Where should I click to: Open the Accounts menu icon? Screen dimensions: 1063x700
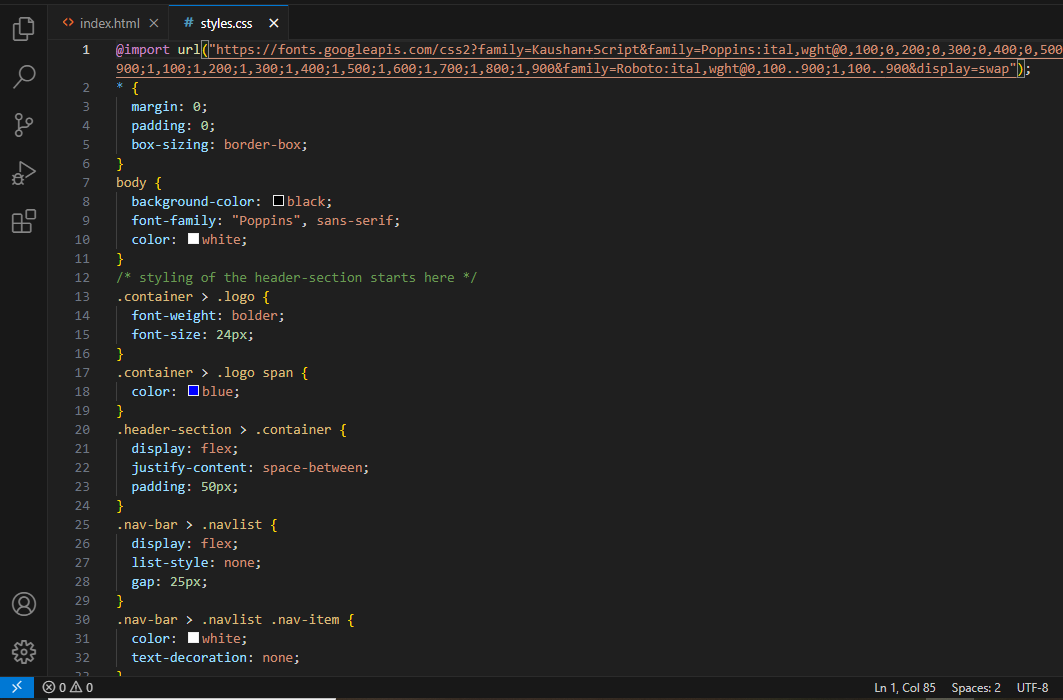pyautogui.click(x=24, y=604)
